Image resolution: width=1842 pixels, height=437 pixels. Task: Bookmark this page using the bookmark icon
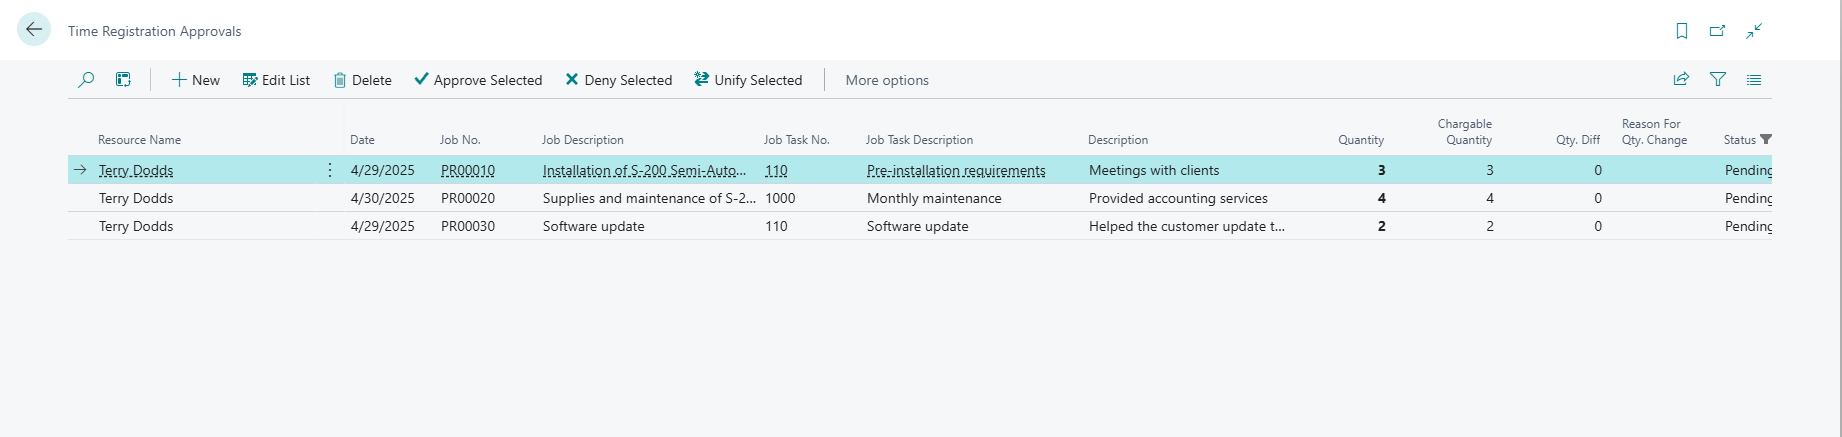pos(1681,31)
